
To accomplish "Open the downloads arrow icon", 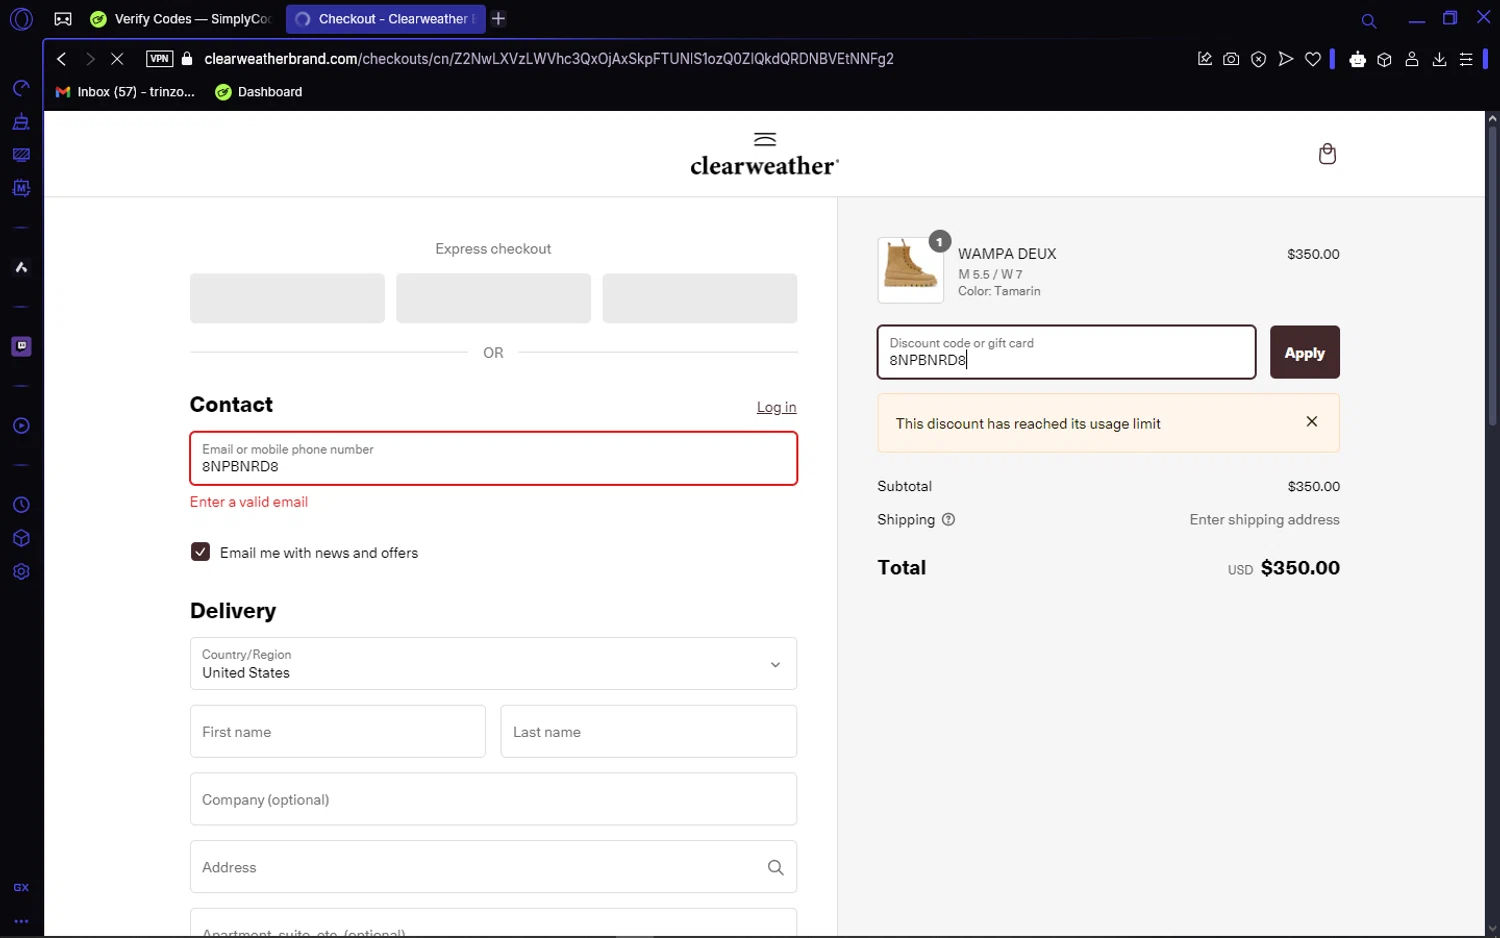I will point(1439,59).
